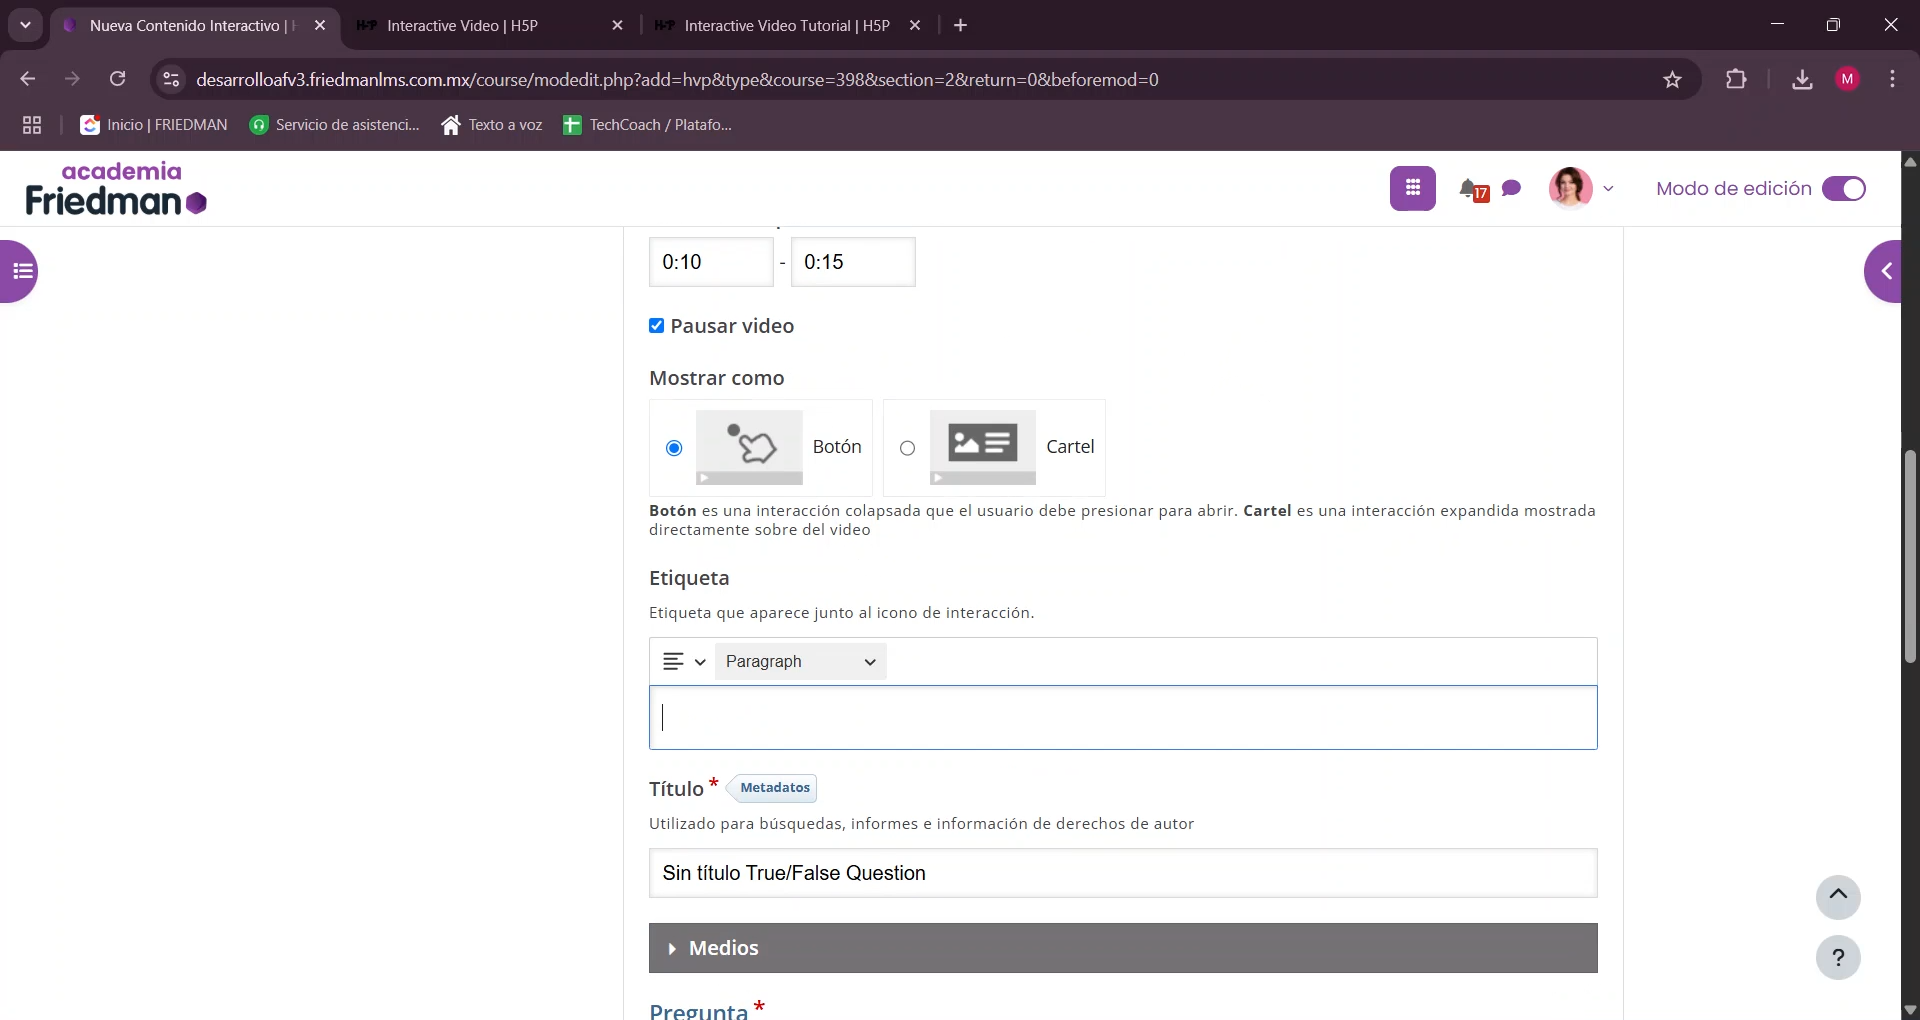Toggle Modo de edición switch

(x=1843, y=188)
